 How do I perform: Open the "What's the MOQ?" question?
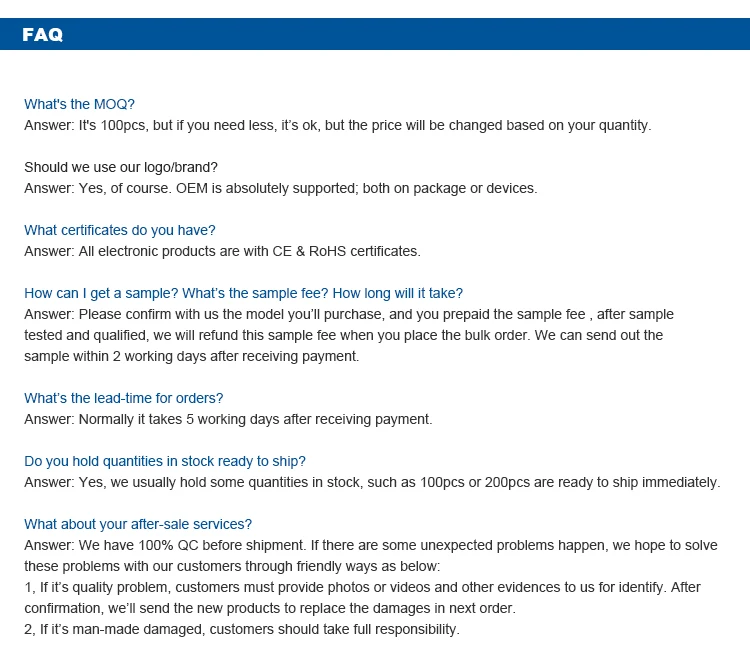79,104
